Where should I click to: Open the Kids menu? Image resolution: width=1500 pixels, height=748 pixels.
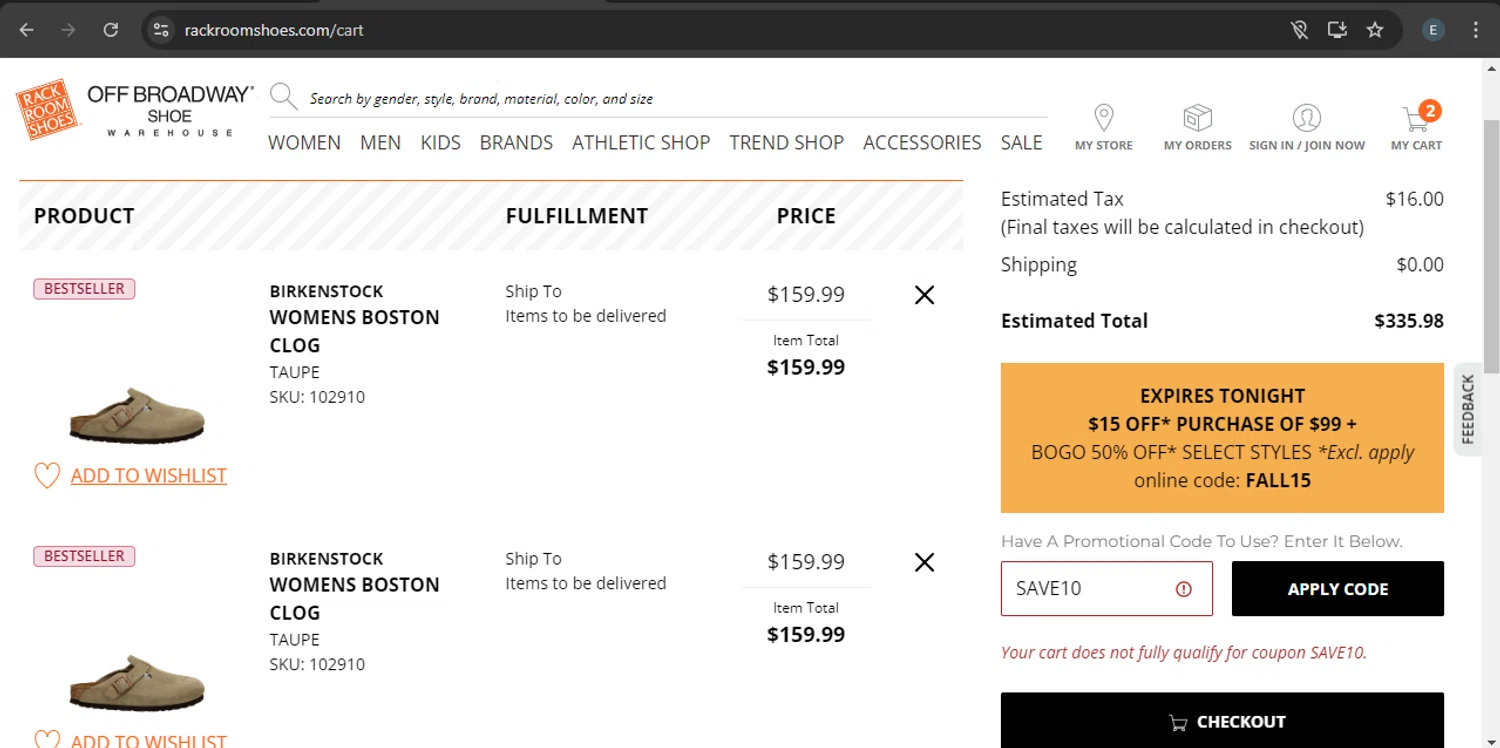pos(440,143)
